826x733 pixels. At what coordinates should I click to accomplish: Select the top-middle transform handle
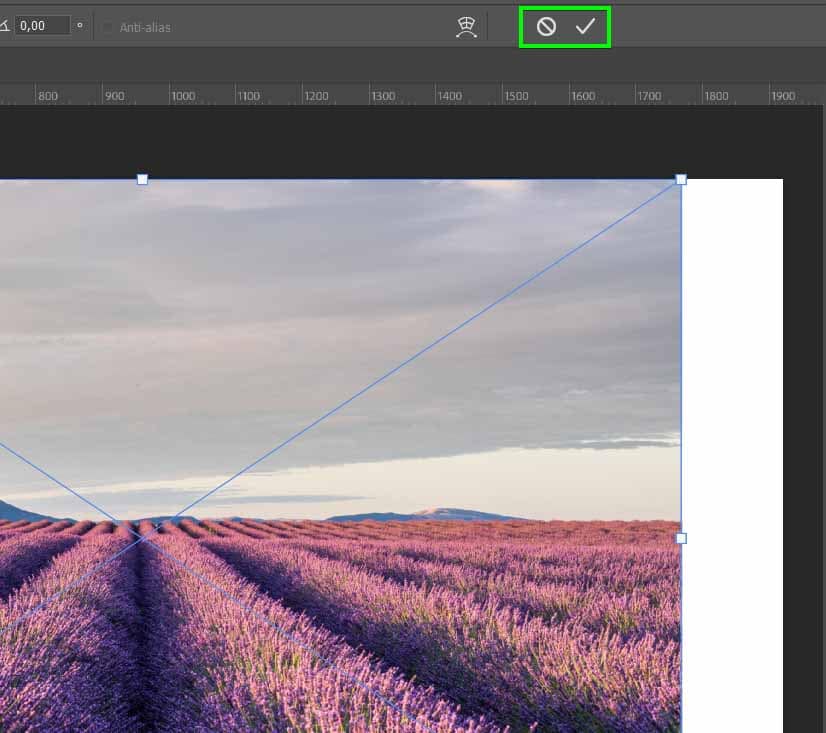pos(142,180)
